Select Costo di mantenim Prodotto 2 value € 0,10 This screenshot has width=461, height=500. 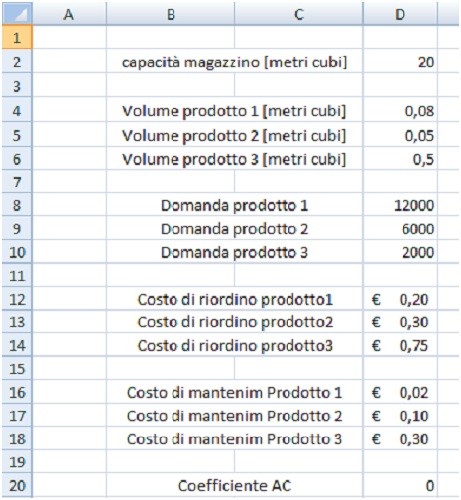(400, 415)
